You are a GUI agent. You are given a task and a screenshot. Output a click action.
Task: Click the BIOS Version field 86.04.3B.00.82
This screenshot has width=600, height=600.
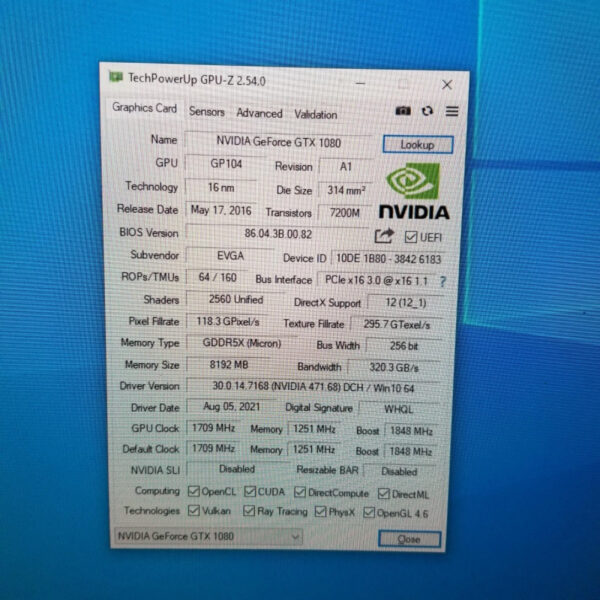(x=278, y=233)
